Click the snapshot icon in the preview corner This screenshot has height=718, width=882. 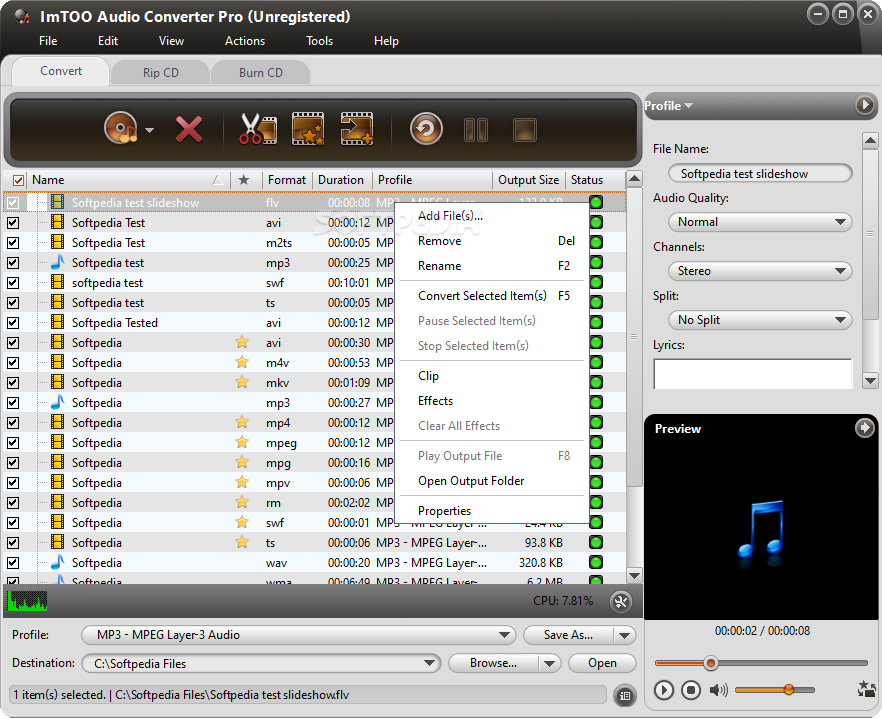tap(866, 689)
